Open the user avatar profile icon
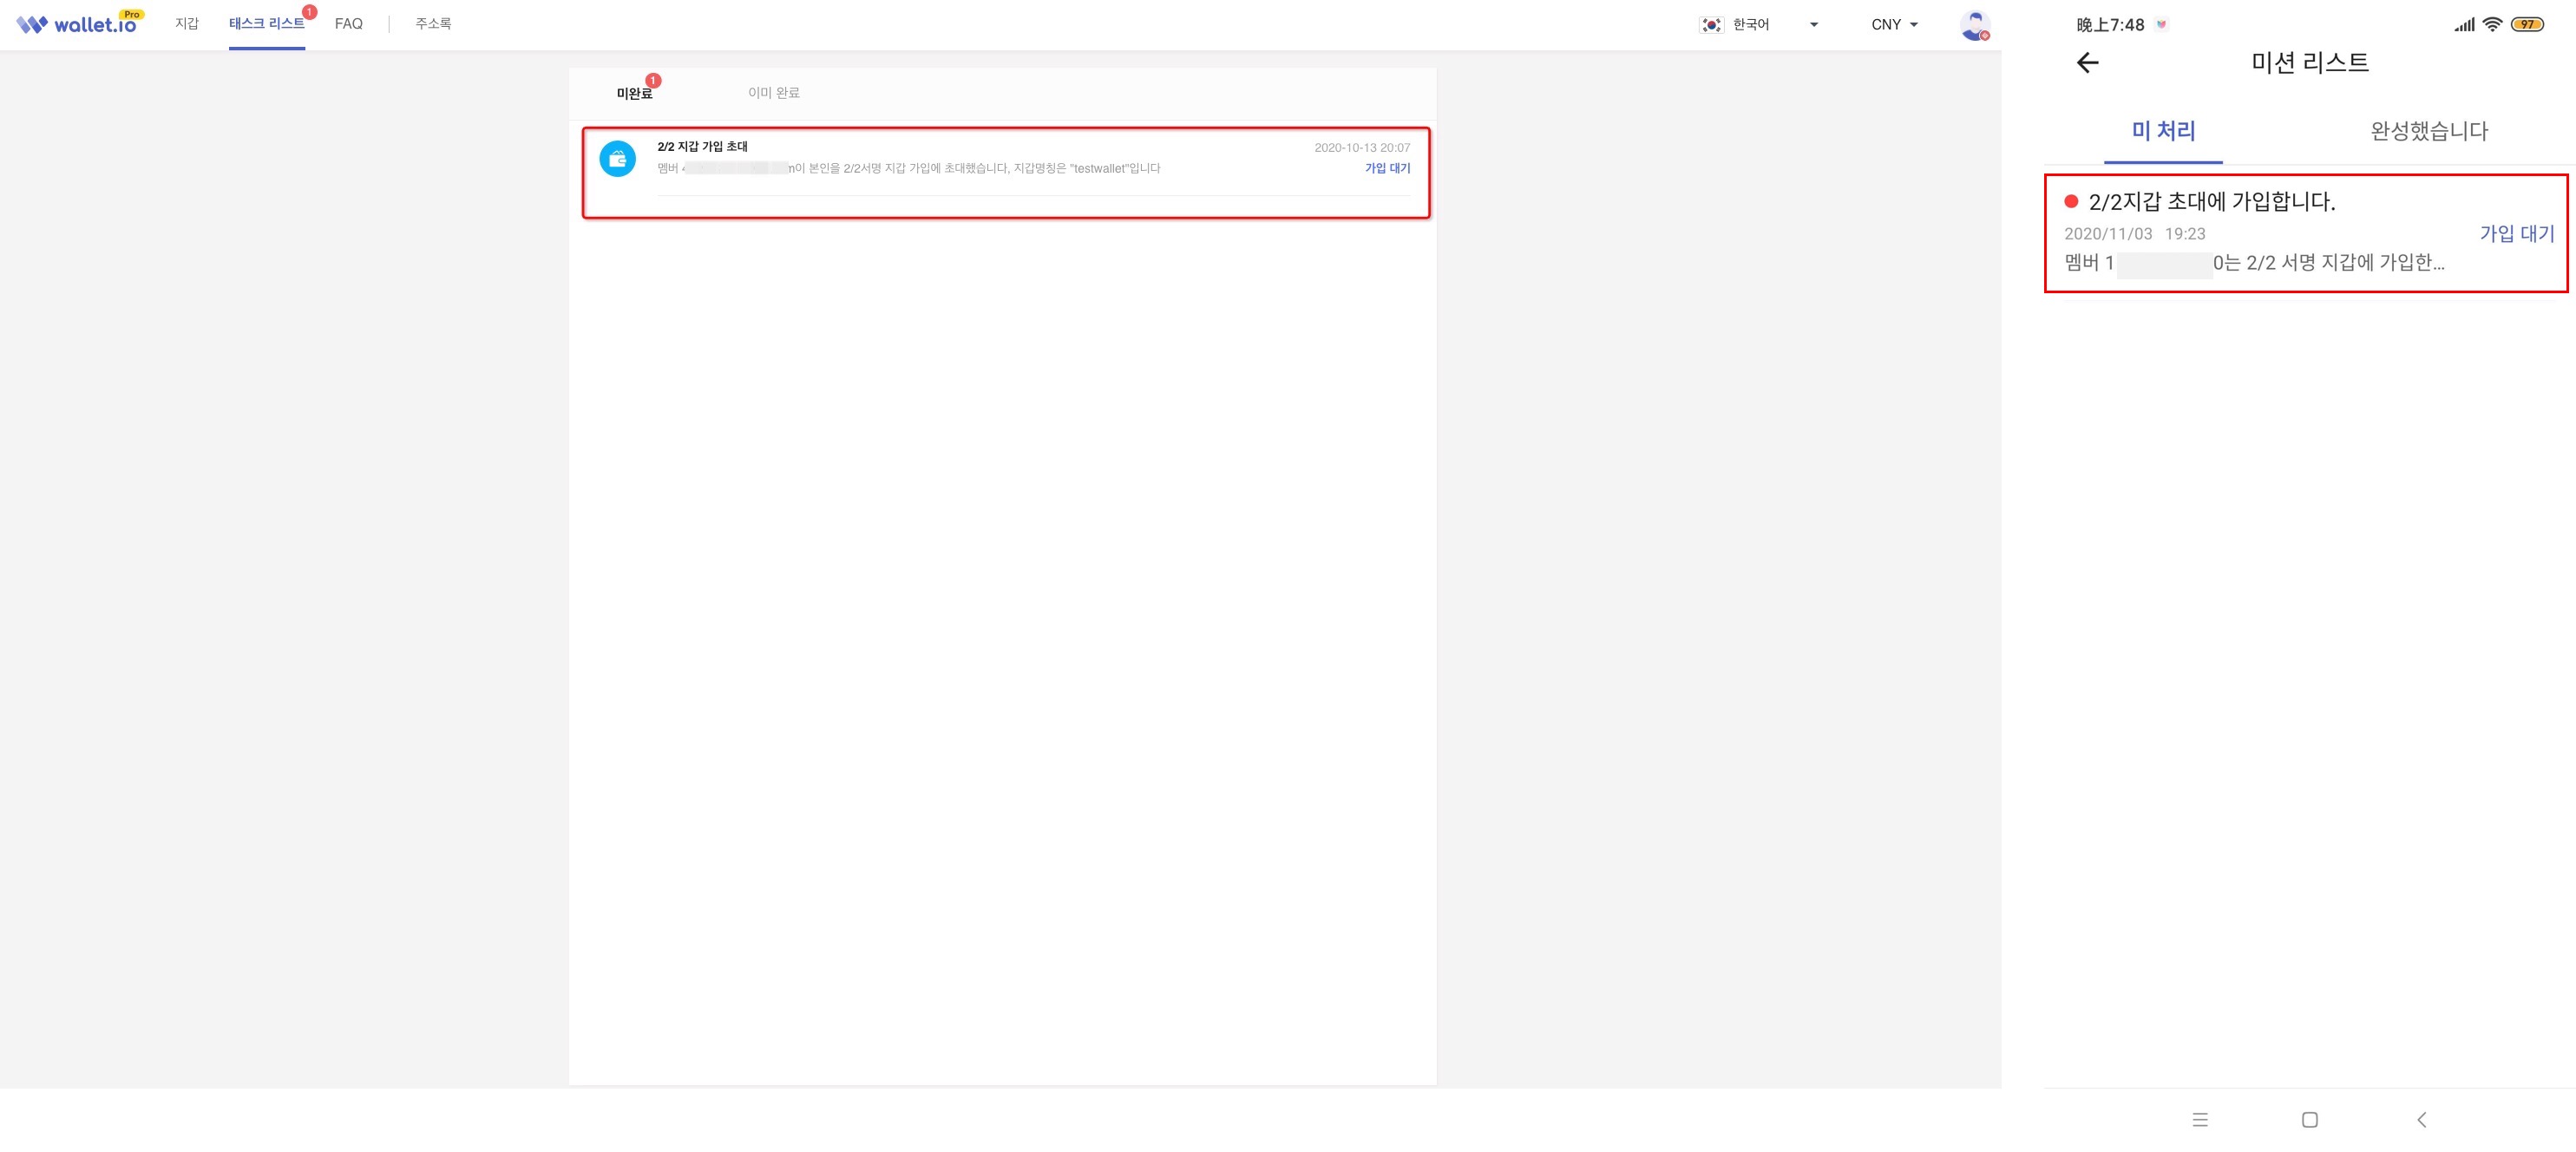This screenshot has width=2576, height=1152. 1974,25
